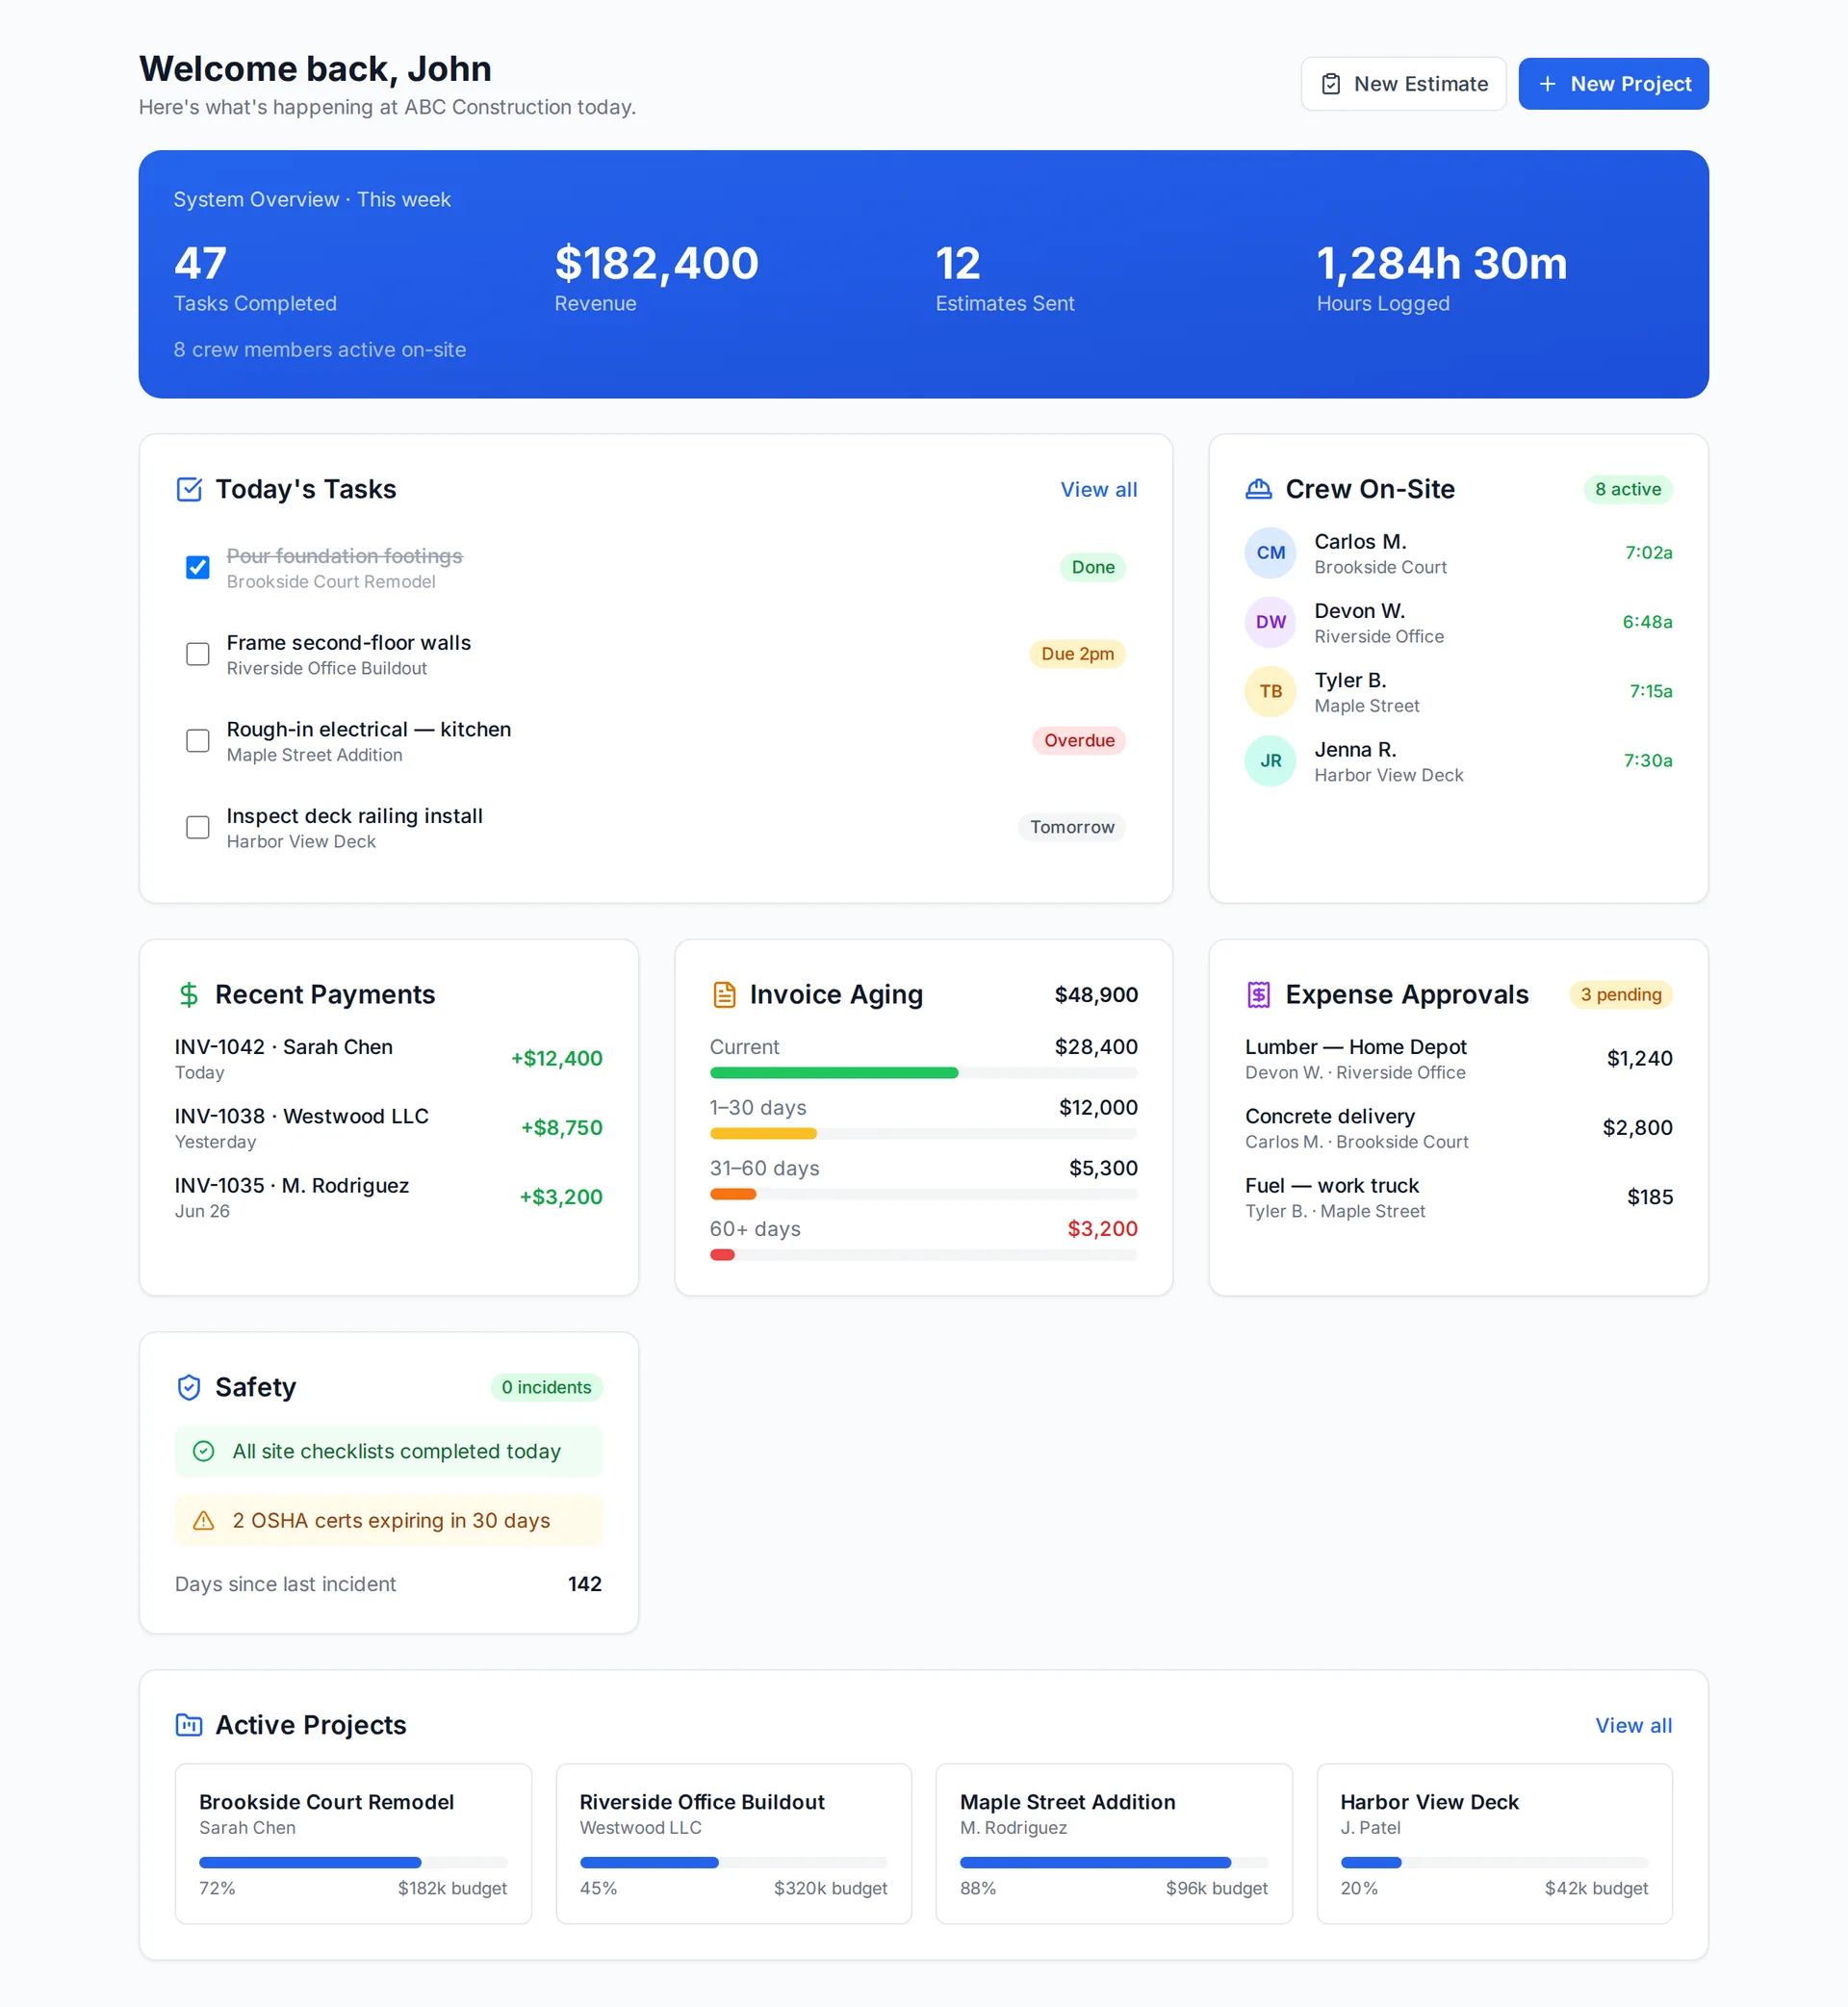
Task: Click the document icon beside Invoice Aging
Action: coord(724,994)
